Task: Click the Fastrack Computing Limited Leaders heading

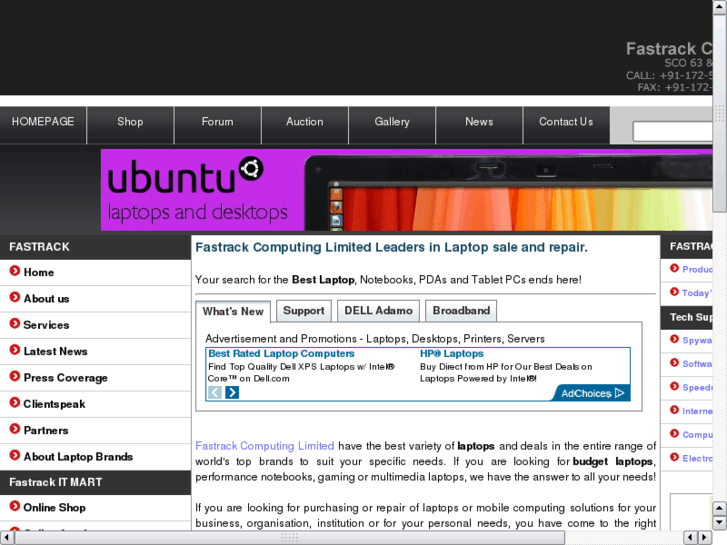Action: pos(391,247)
